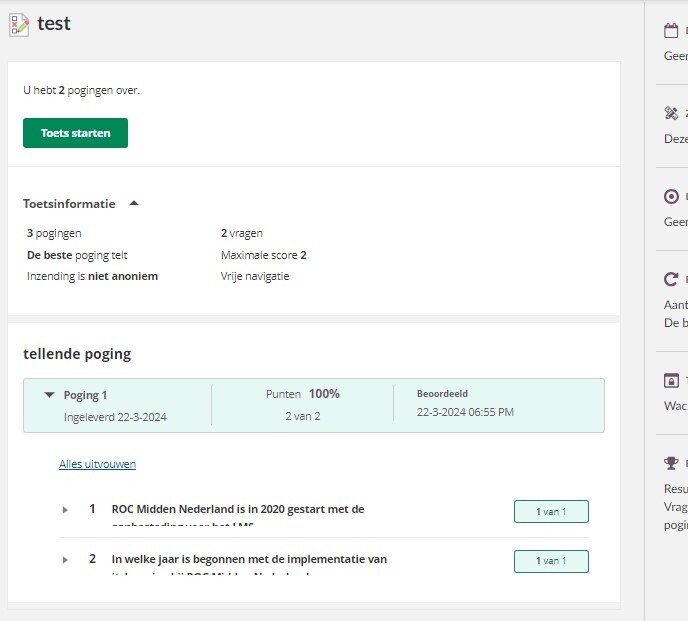This screenshot has height=621, width=688.
Task: Click the test quiz icon beside the title
Action: (x=19, y=25)
